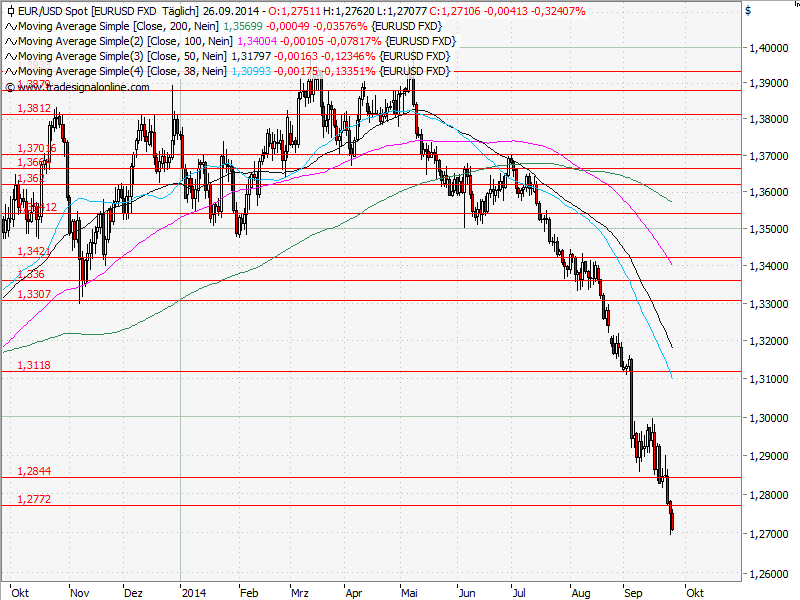Click the magenta 1,34004 moving average value
This screenshot has width=800, height=600.
(257, 41)
